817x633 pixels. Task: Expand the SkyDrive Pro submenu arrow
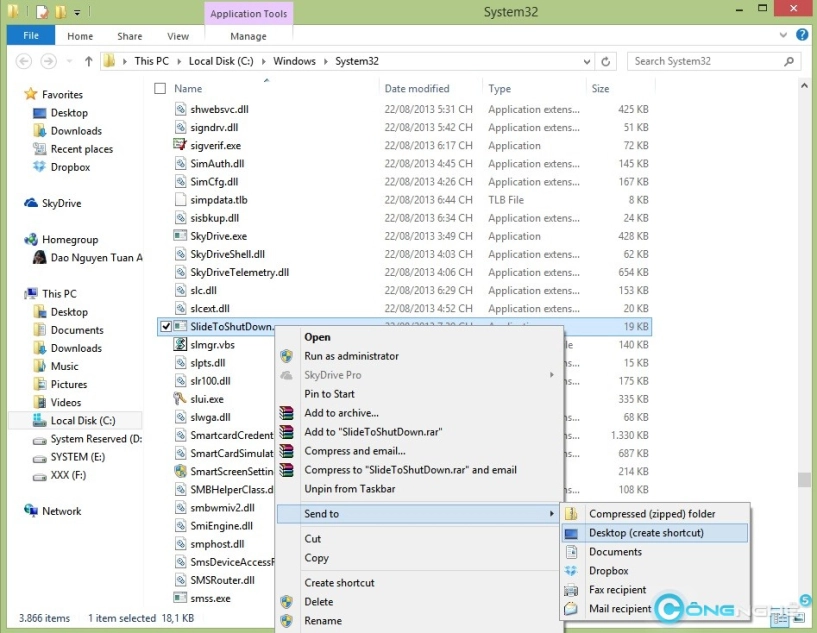pyautogui.click(x=552, y=375)
